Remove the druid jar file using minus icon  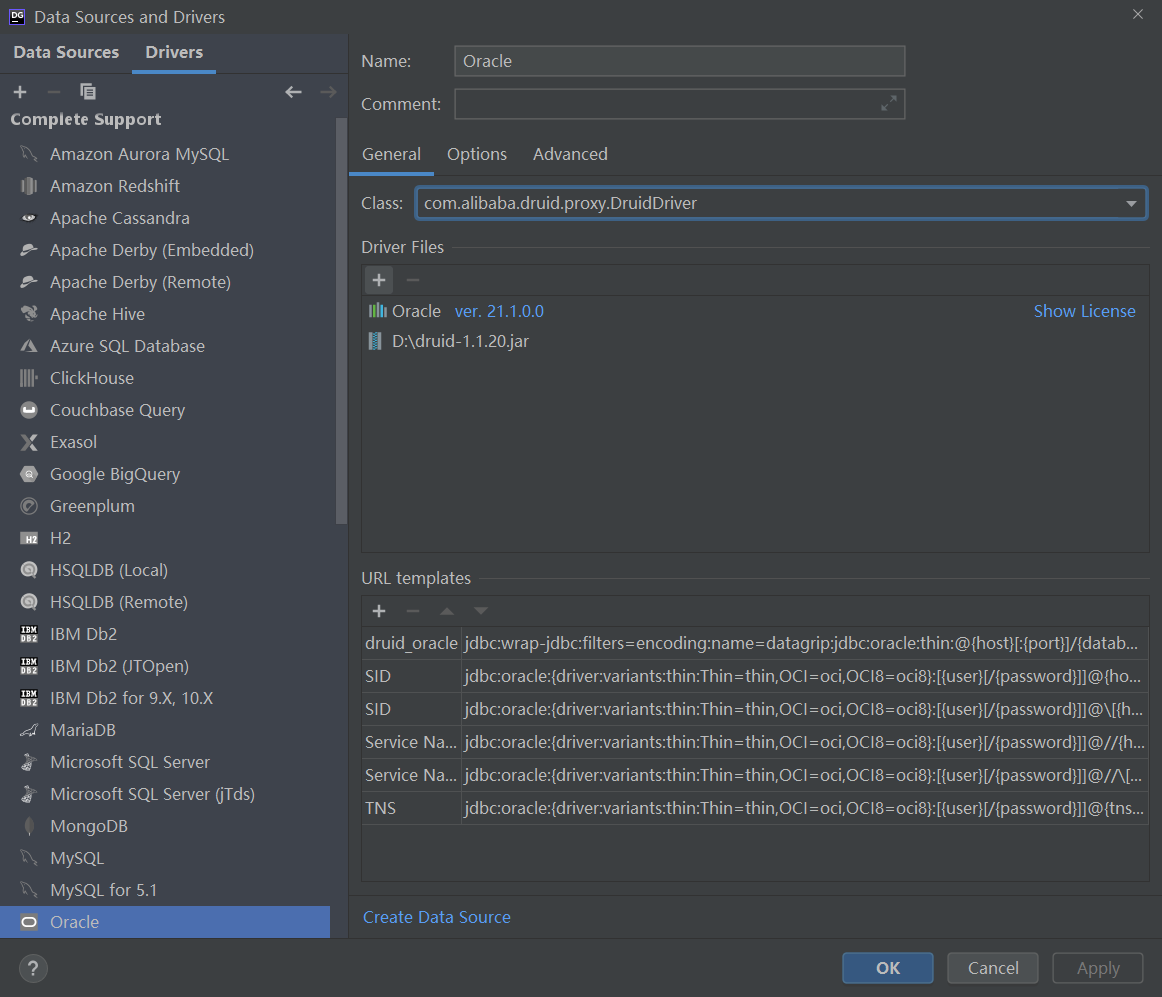coord(412,280)
